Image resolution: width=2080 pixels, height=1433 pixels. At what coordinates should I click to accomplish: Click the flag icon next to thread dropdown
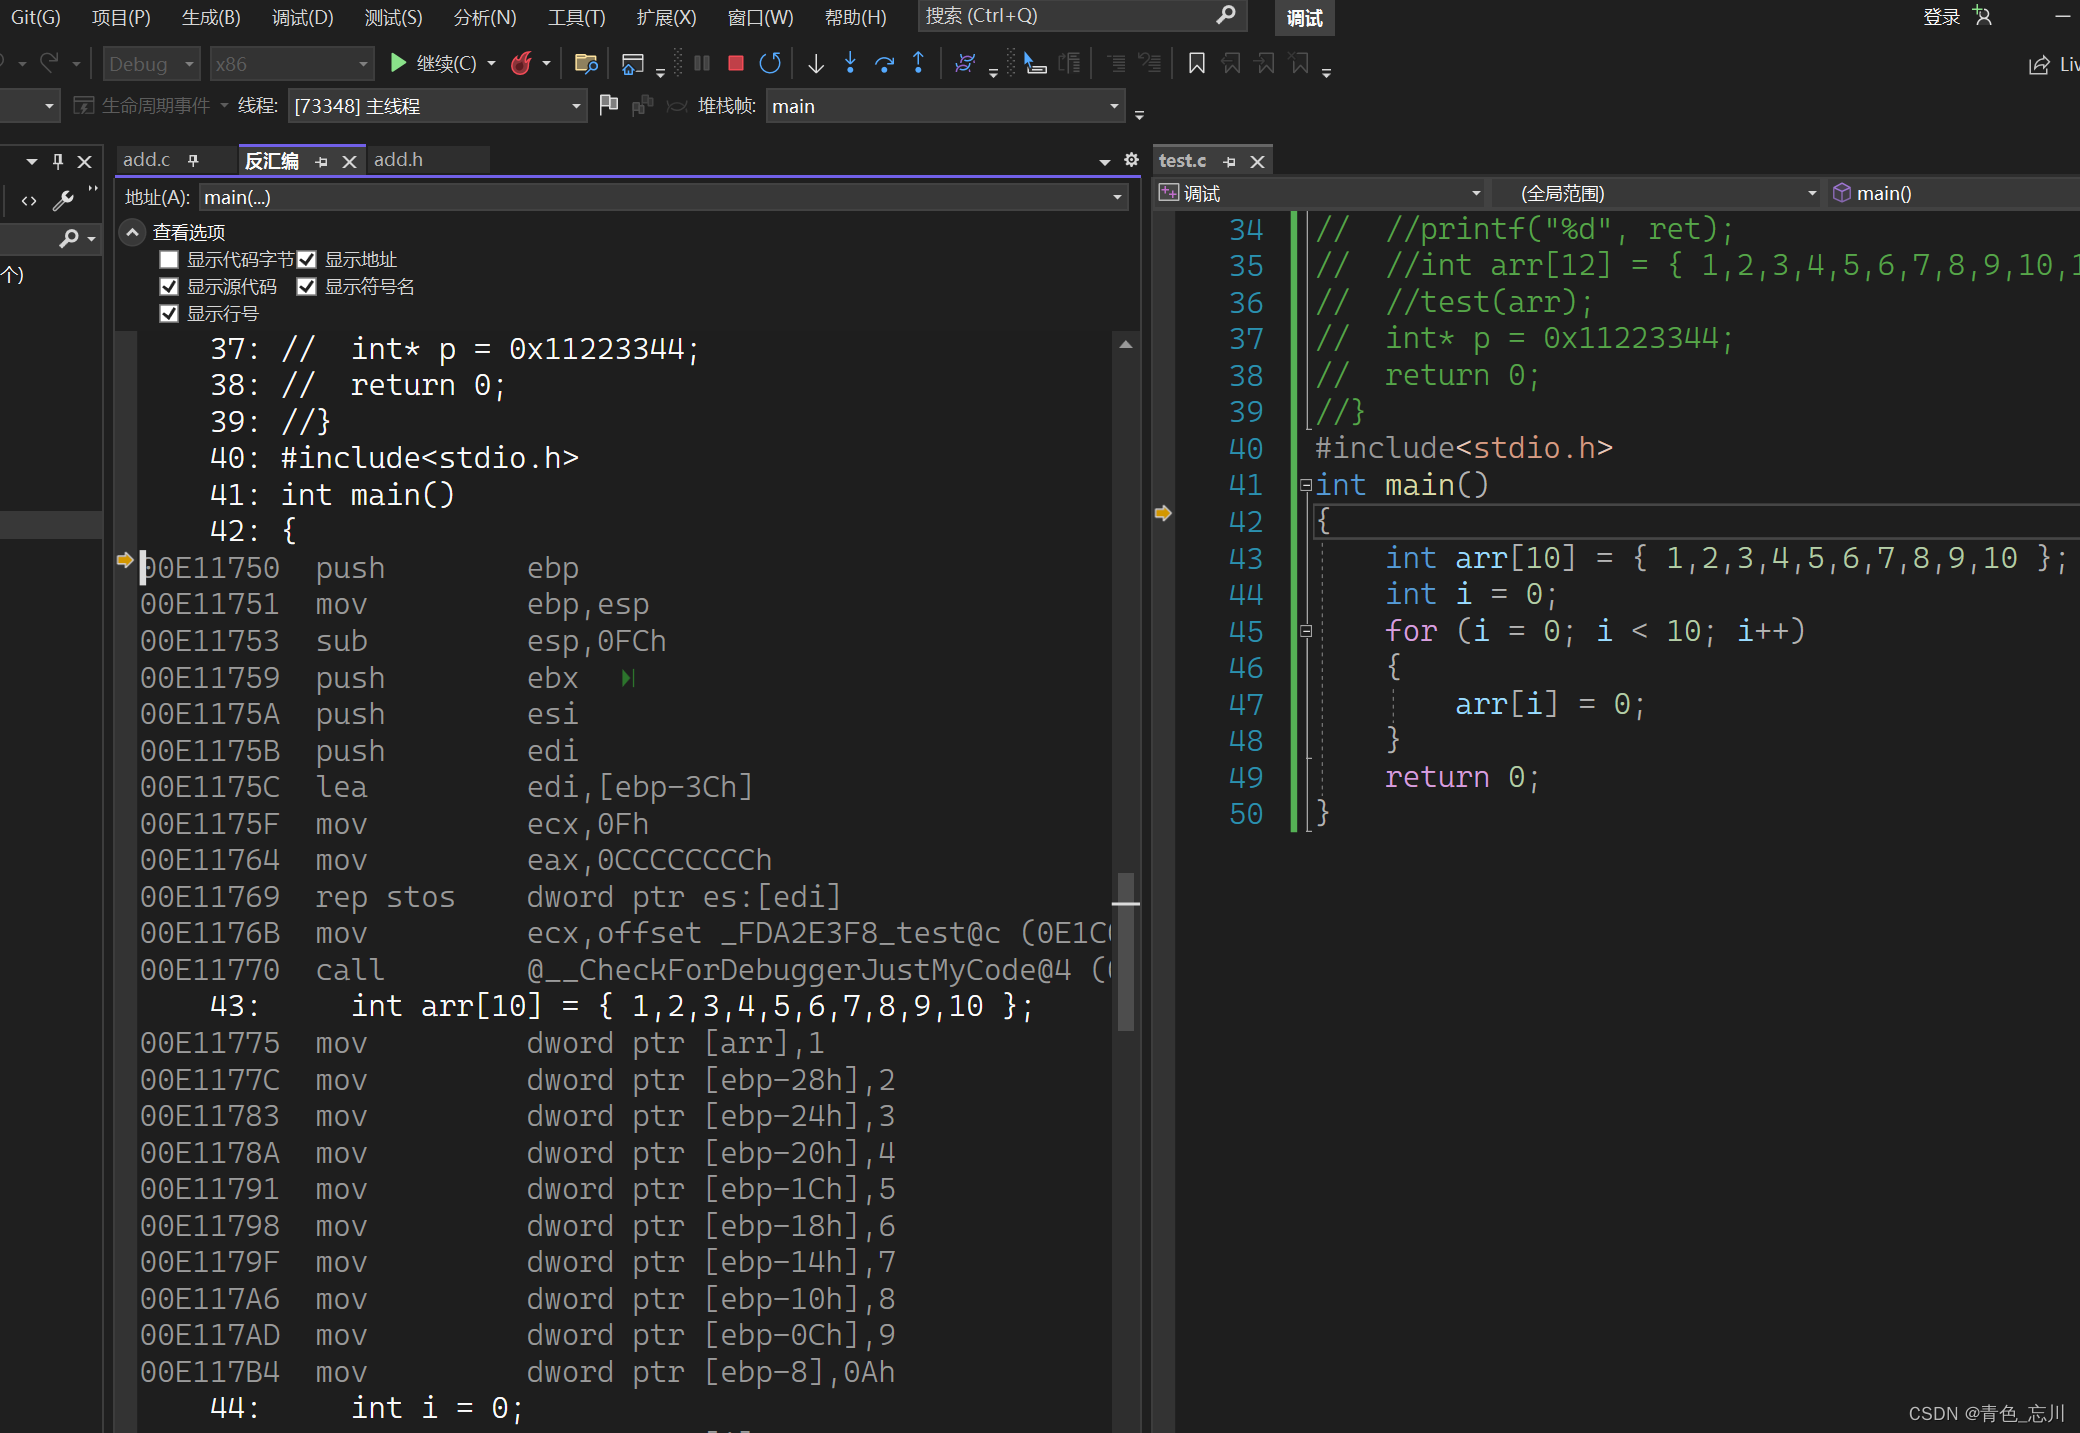coord(608,105)
